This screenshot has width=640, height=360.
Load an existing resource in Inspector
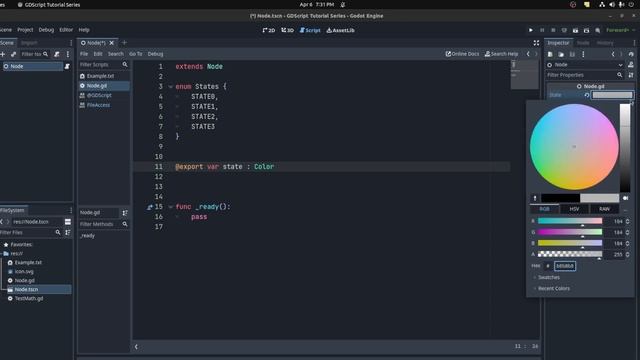(561, 54)
